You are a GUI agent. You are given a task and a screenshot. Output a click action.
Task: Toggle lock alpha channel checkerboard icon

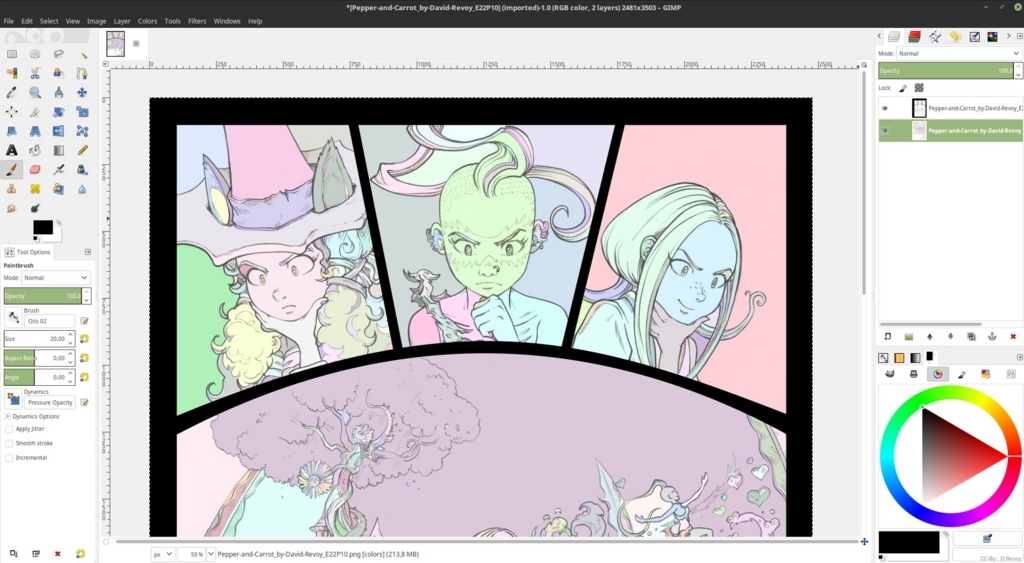click(x=919, y=88)
